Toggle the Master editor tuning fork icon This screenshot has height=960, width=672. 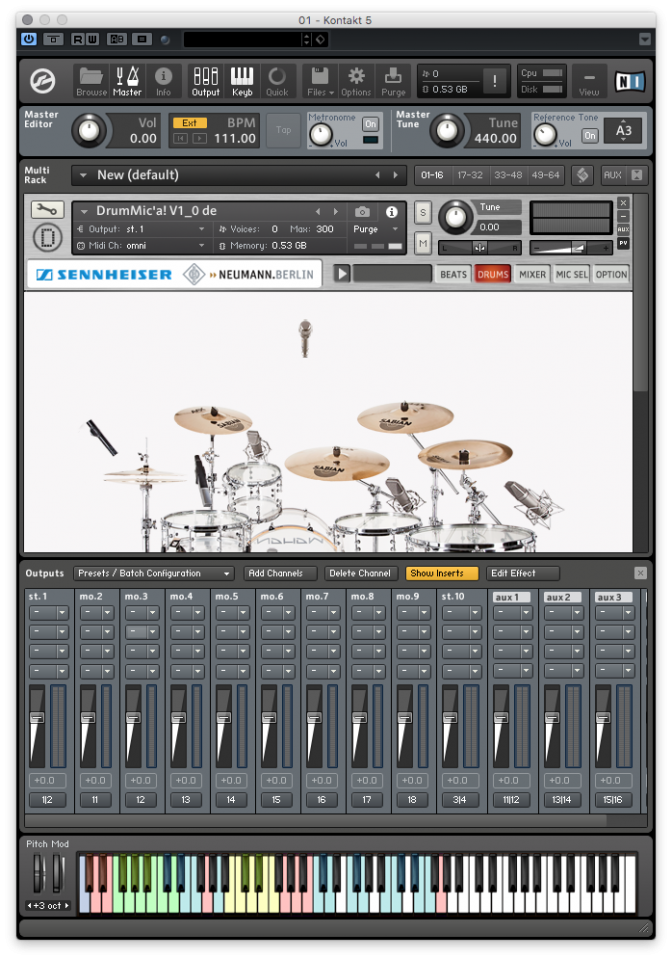pyautogui.click(x=127, y=81)
